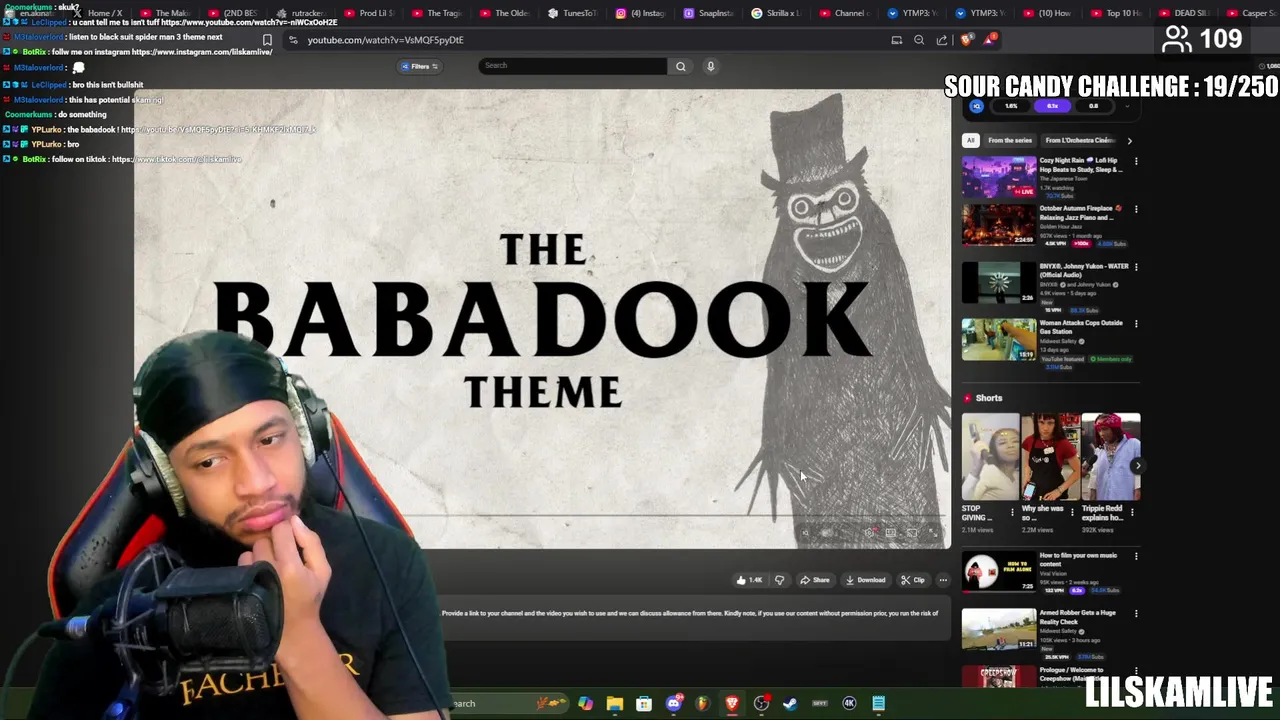Image resolution: width=1280 pixels, height=720 pixels.
Task: Open October Autumn Fireplace video thumbnail
Action: pos(999,225)
